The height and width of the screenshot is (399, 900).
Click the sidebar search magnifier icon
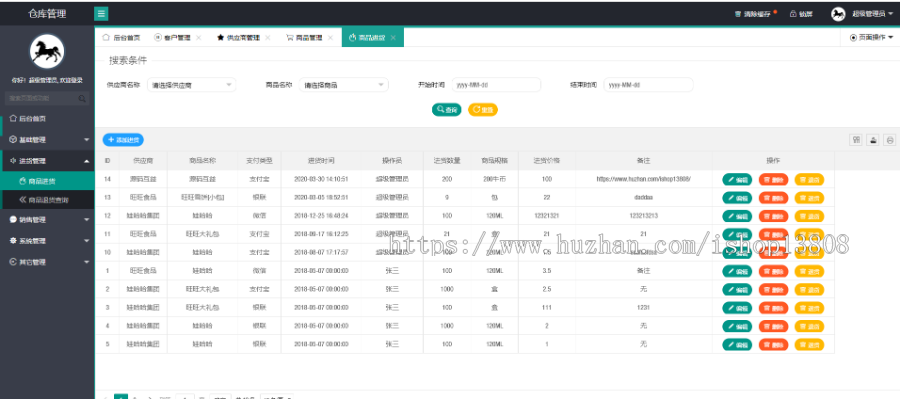point(82,99)
